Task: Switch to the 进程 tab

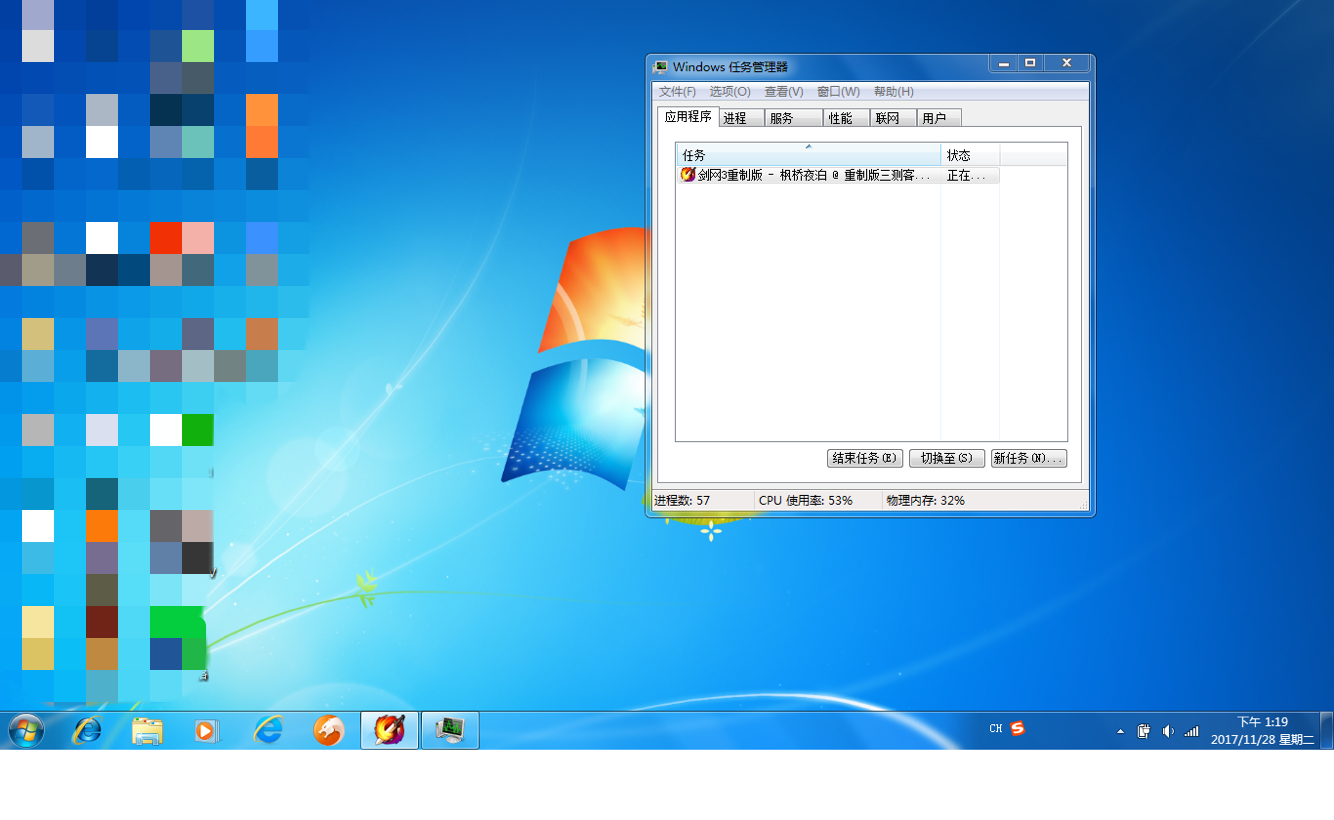Action: coord(741,118)
